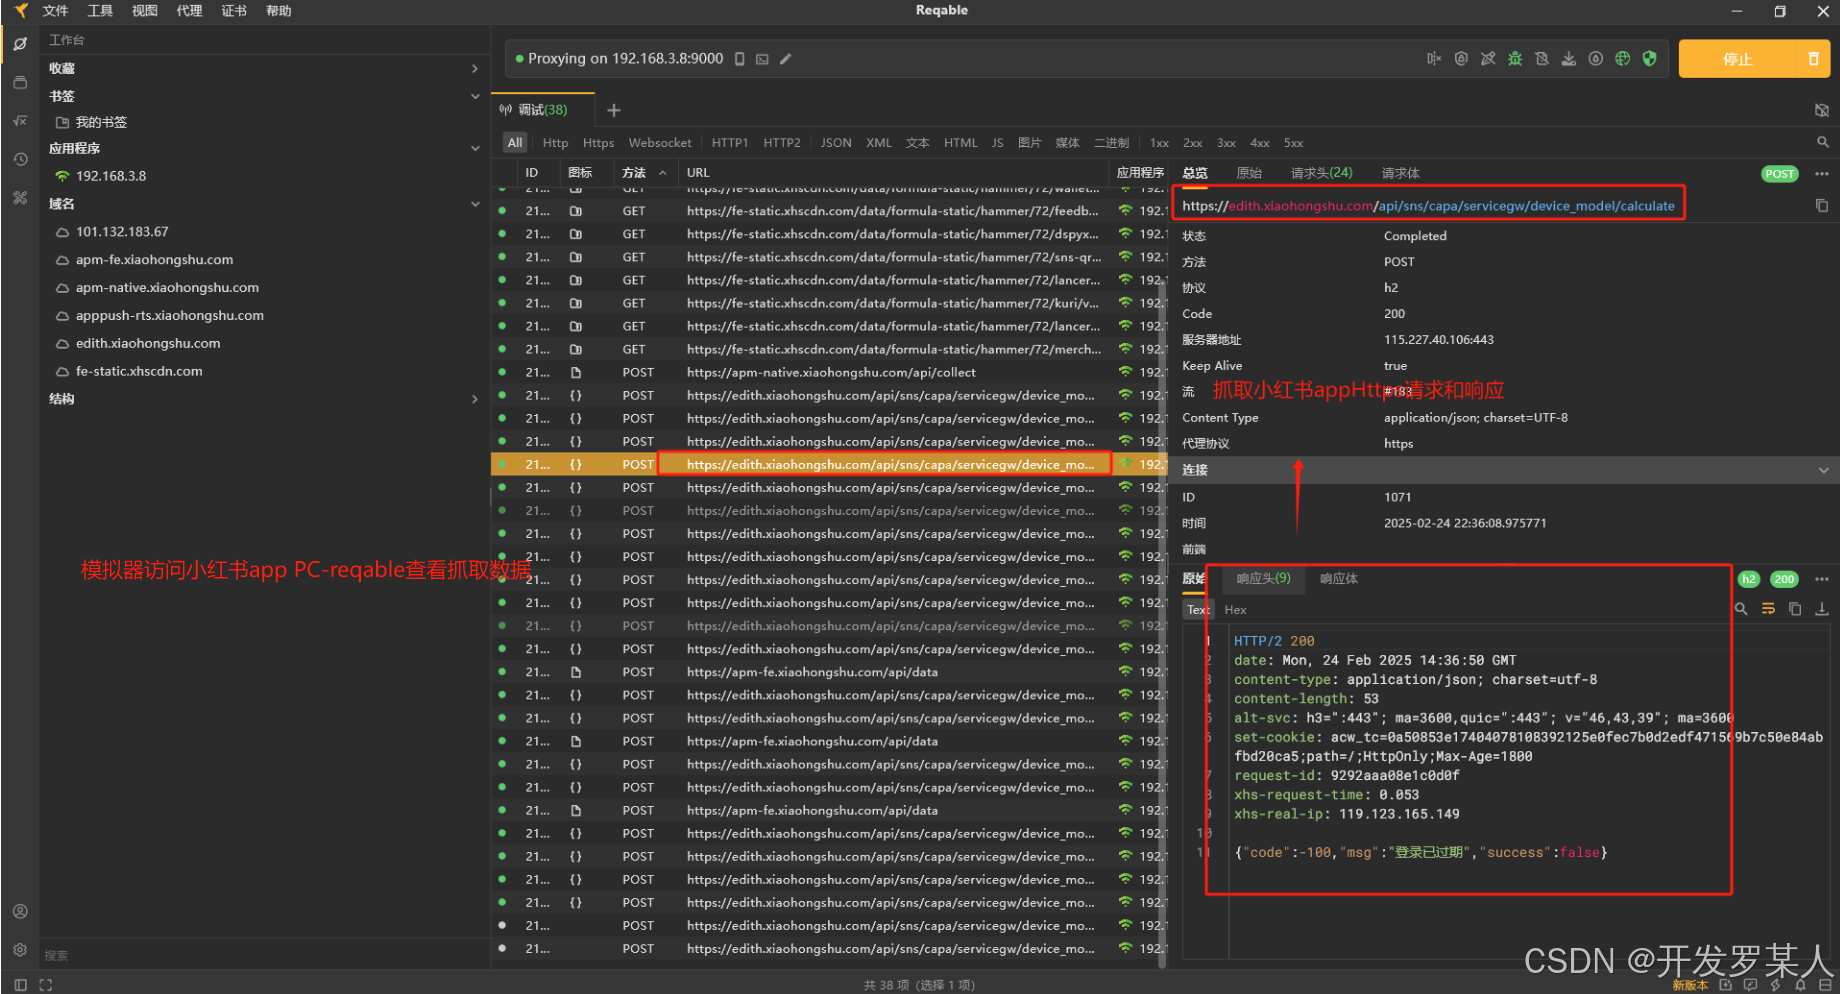The image size is (1840, 994).
Task: Sort by the 方法 column arrow
Action: tap(662, 173)
